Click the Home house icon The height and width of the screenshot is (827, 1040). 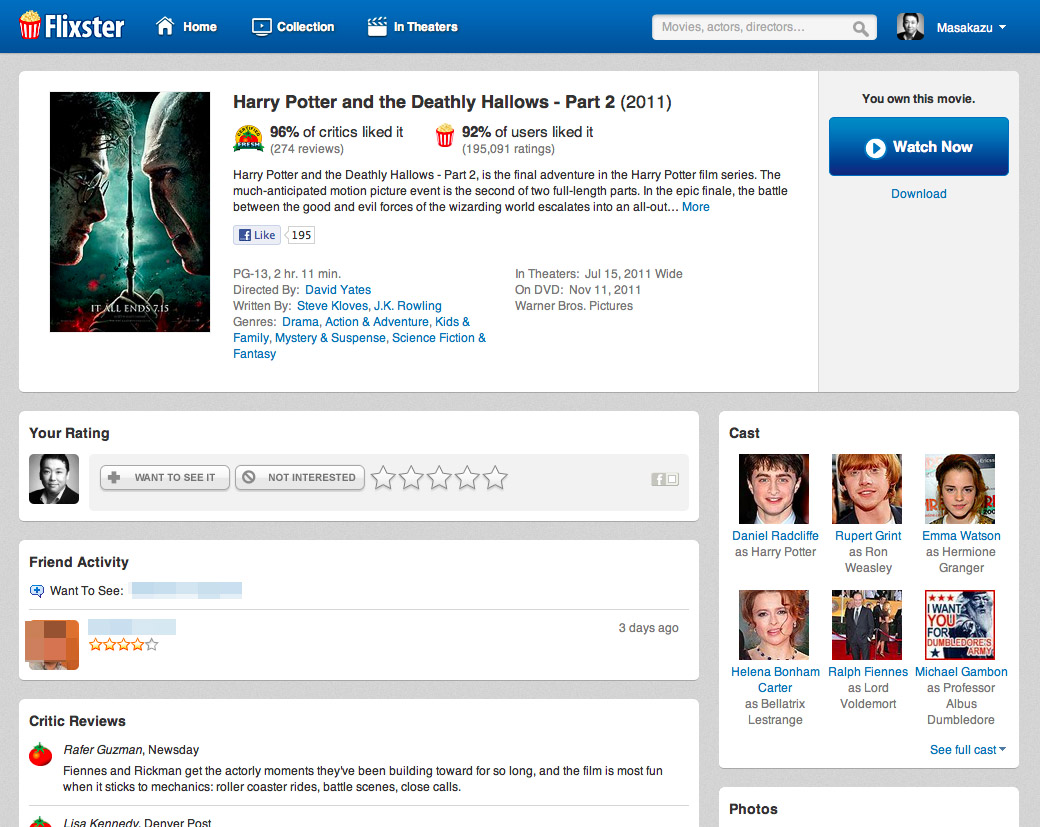(165, 27)
